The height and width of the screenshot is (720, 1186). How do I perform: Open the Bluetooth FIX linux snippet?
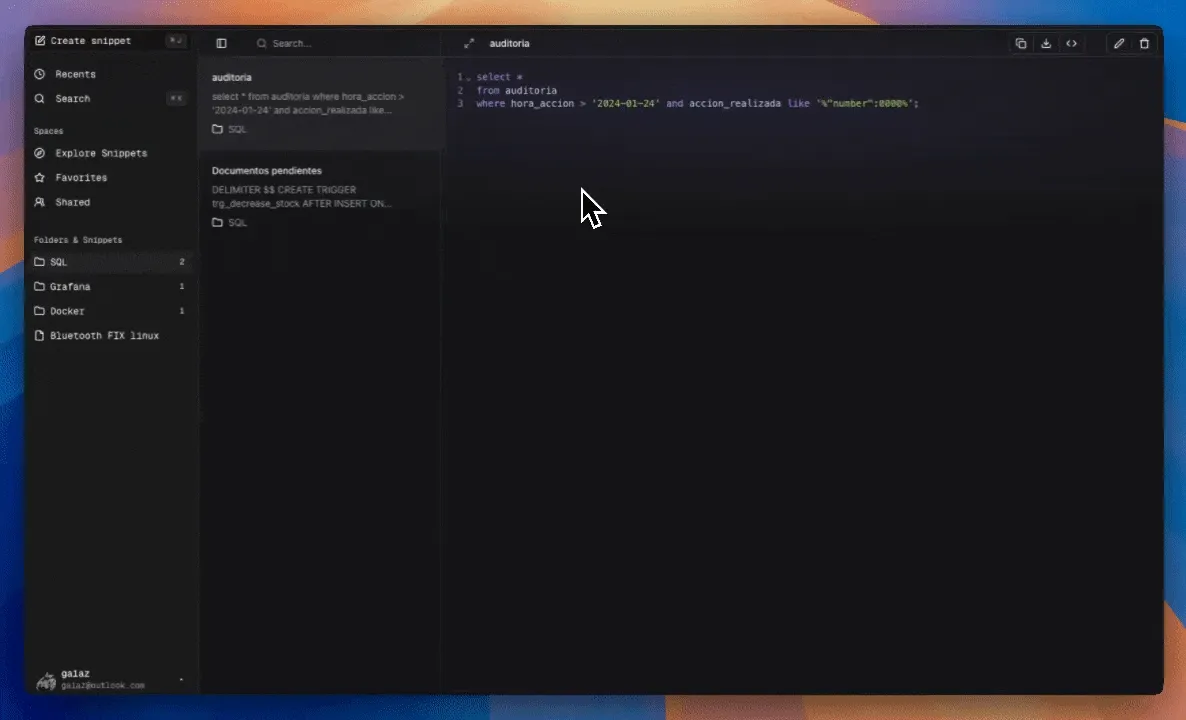click(x=110, y=335)
